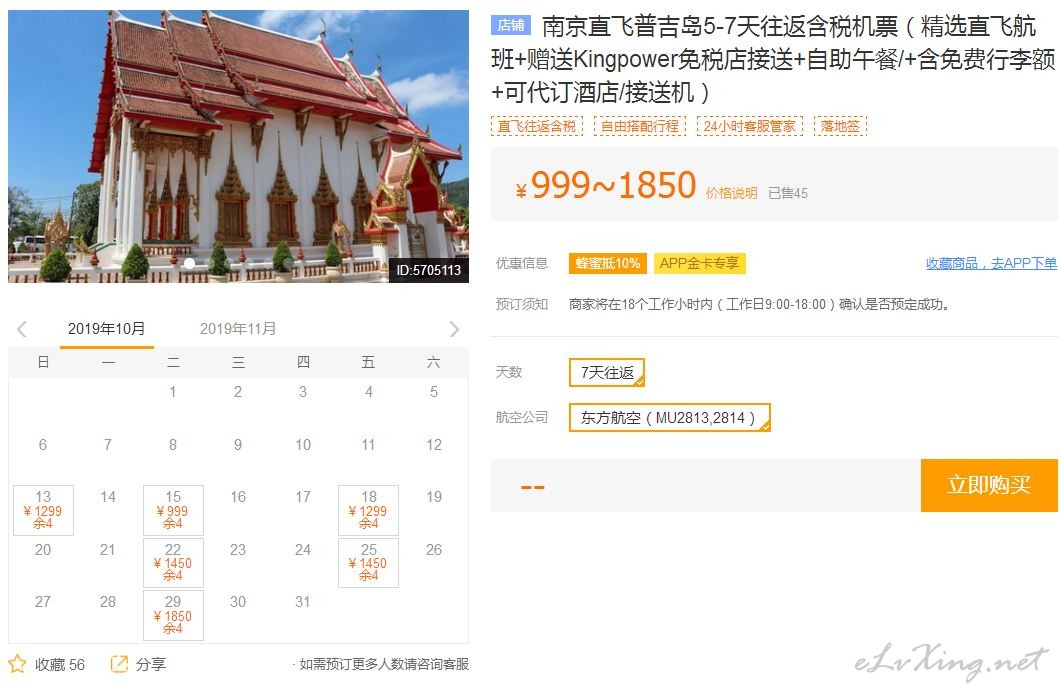Click the 价格说明 price explanation link

point(731,193)
